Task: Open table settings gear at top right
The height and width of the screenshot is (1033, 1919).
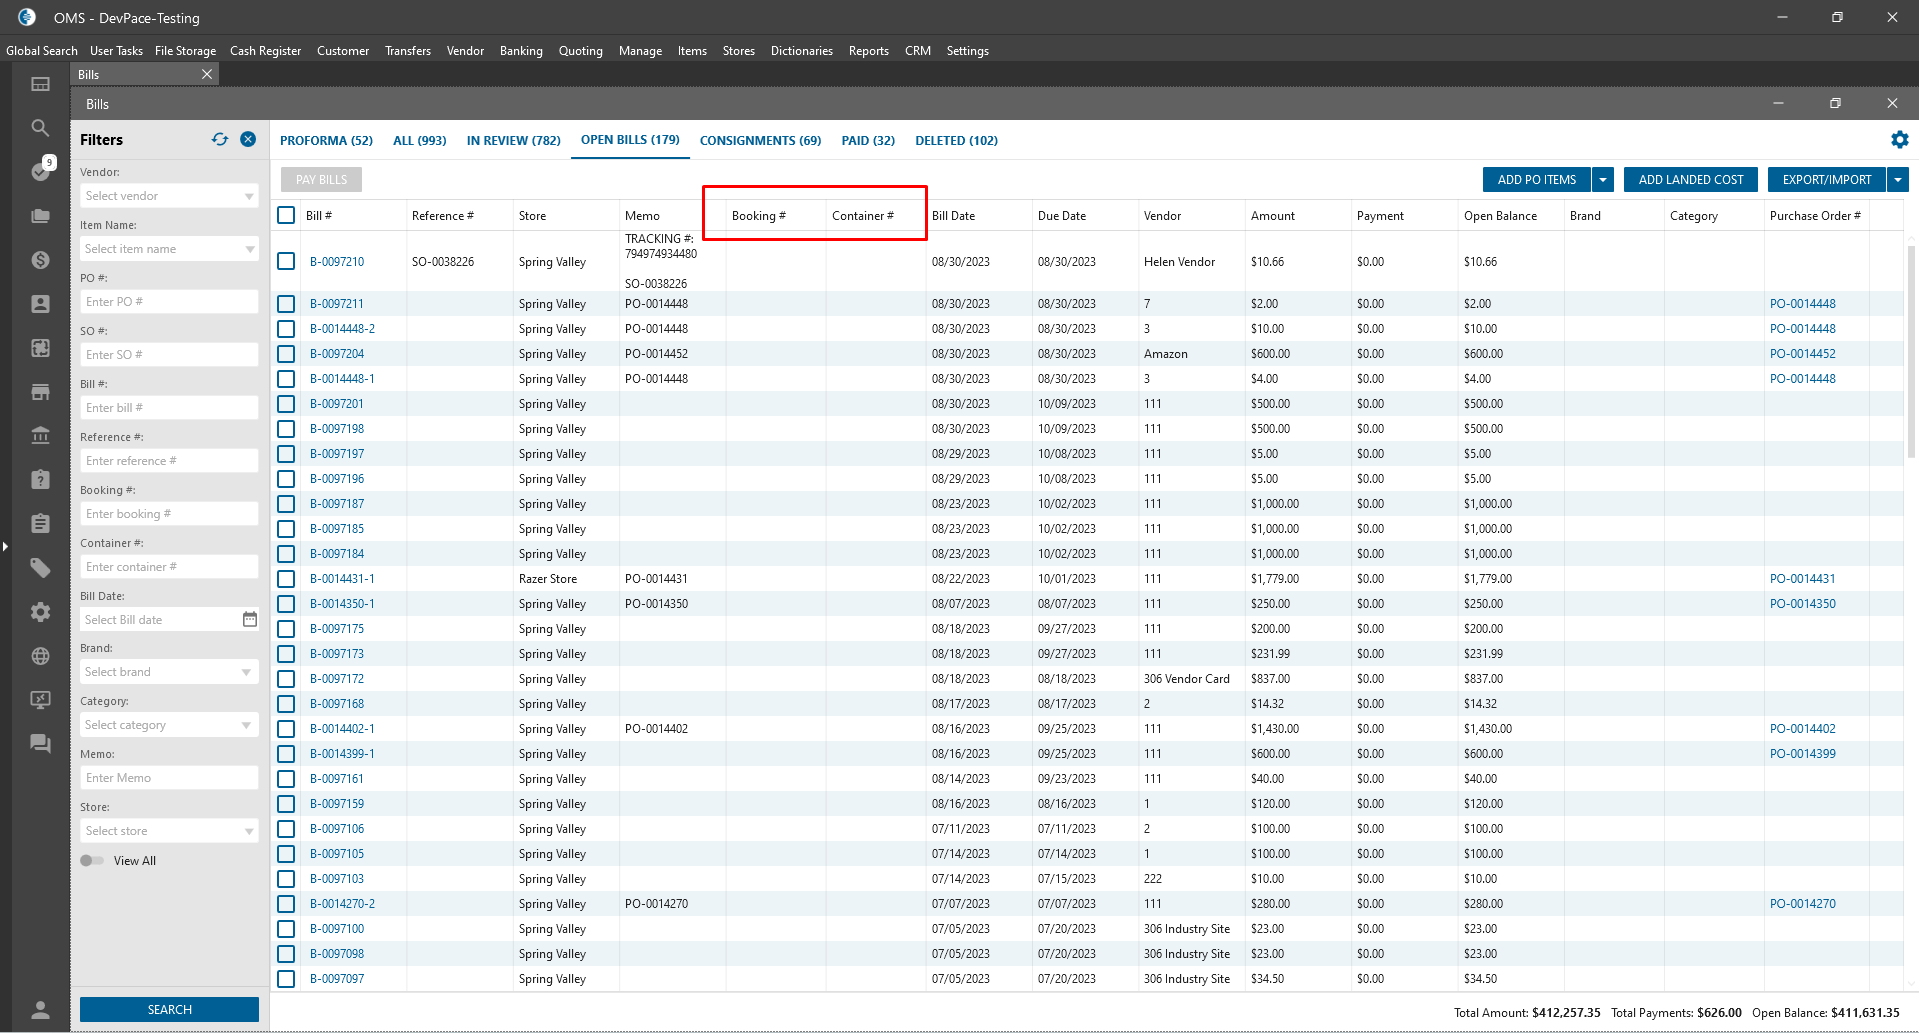Action: tap(1899, 140)
